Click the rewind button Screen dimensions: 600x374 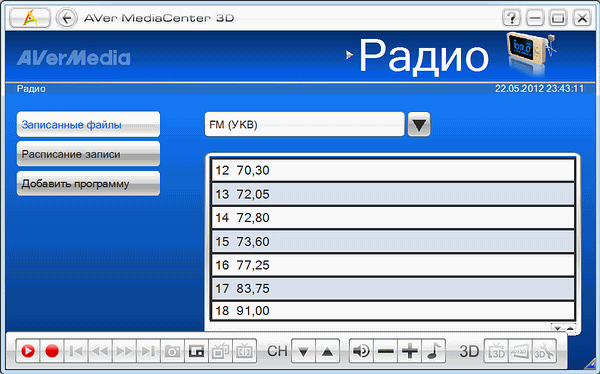coord(100,351)
